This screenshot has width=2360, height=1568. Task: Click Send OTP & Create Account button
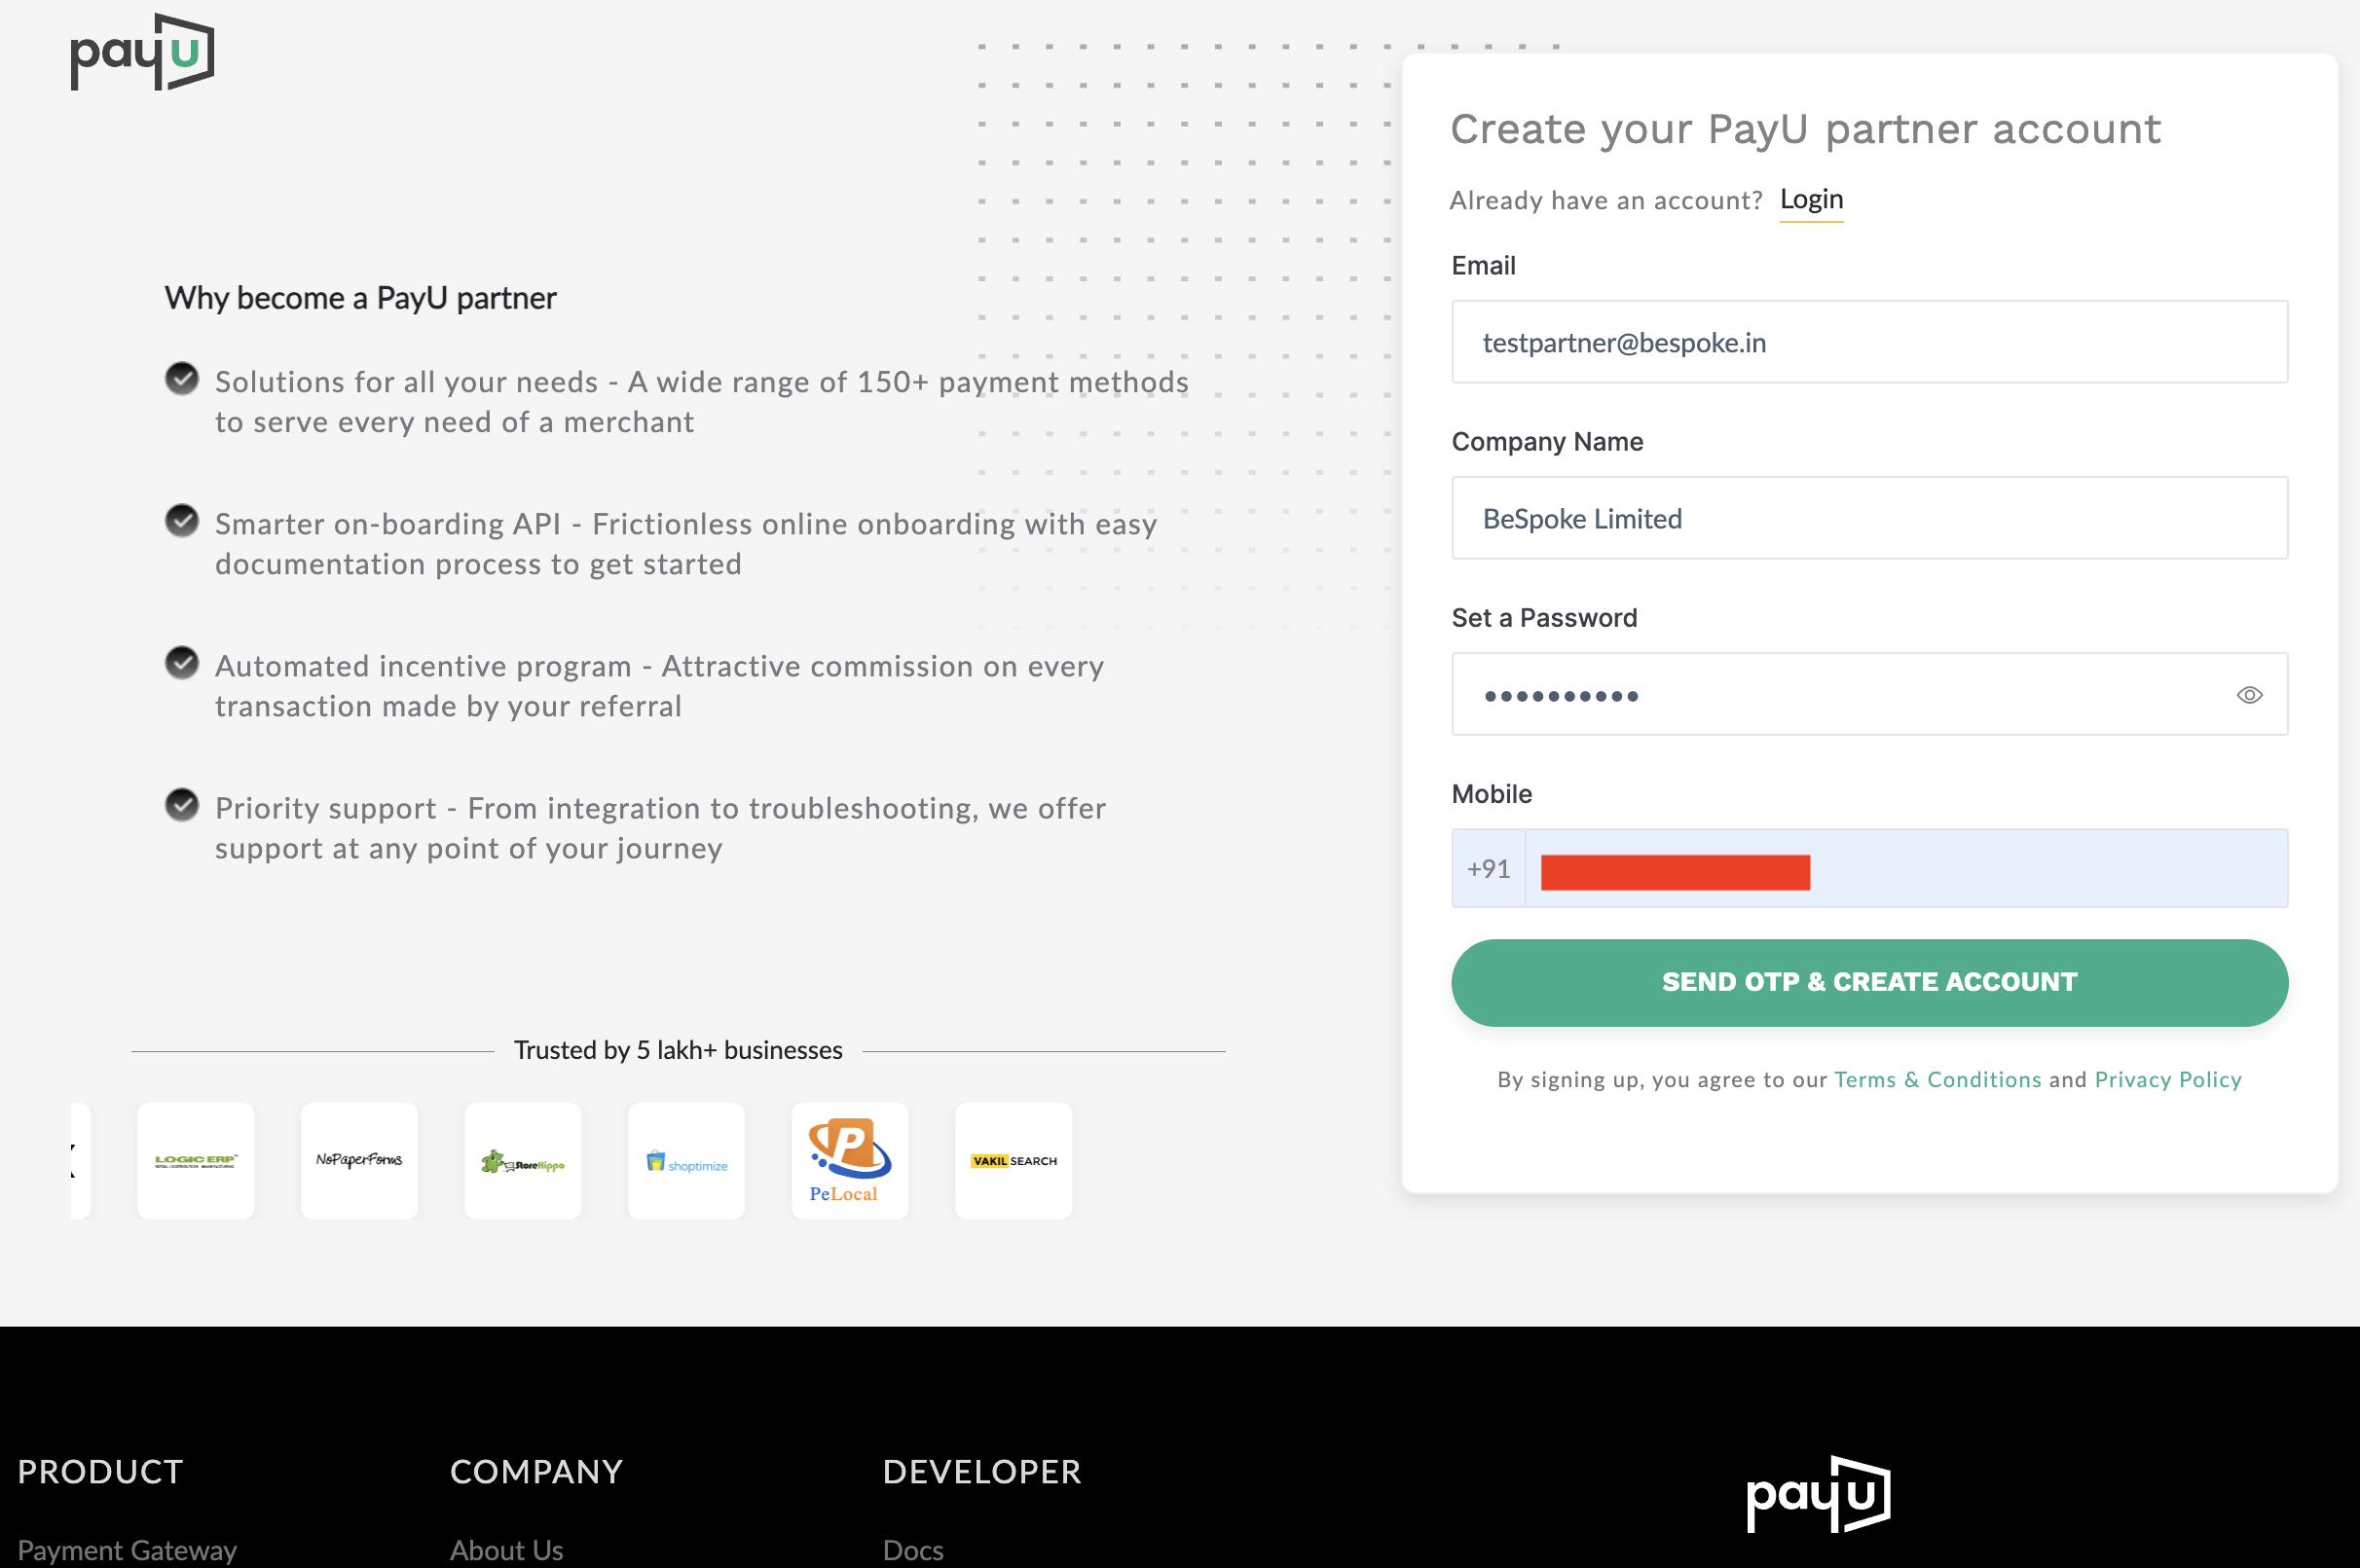pyautogui.click(x=1869, y=982)
